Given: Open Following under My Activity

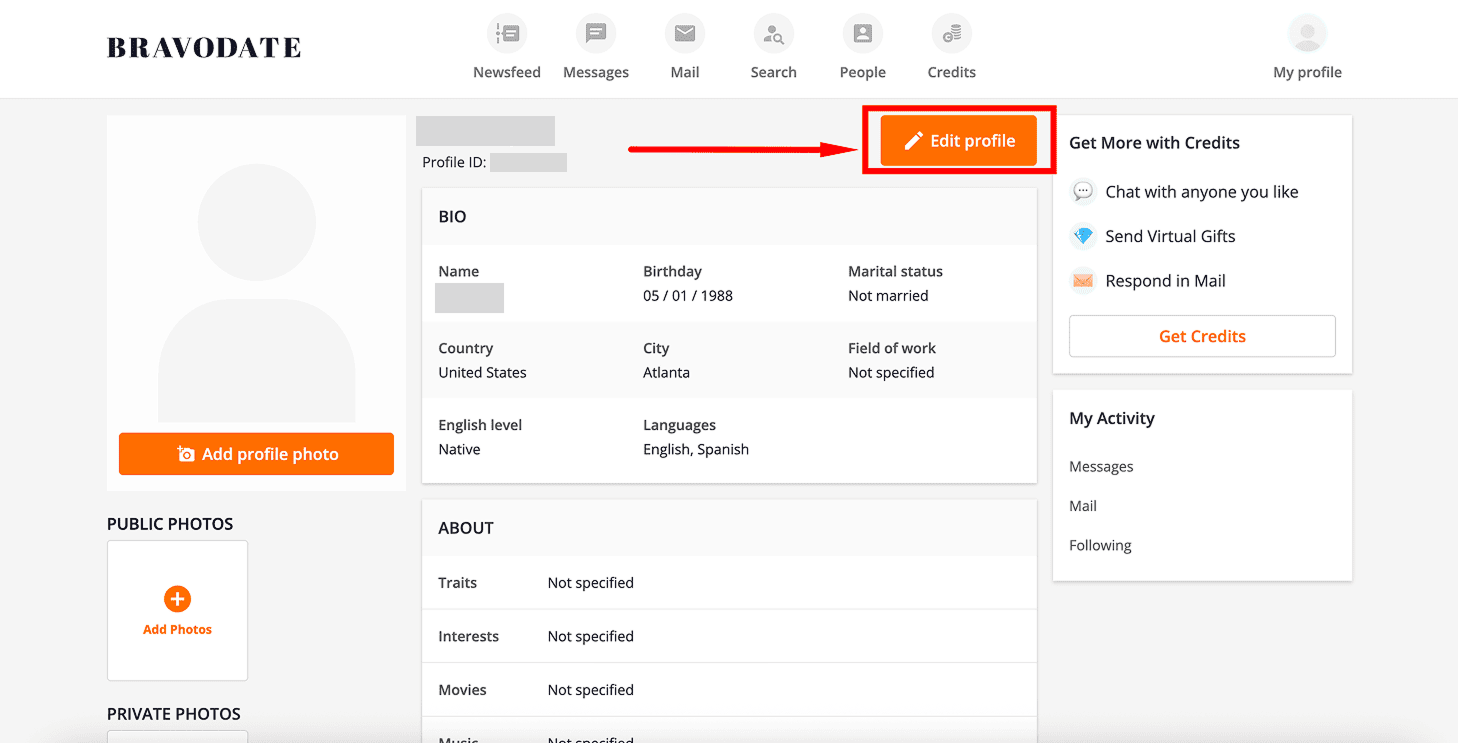Looking at the screenshot, I should coord(1100,545).
